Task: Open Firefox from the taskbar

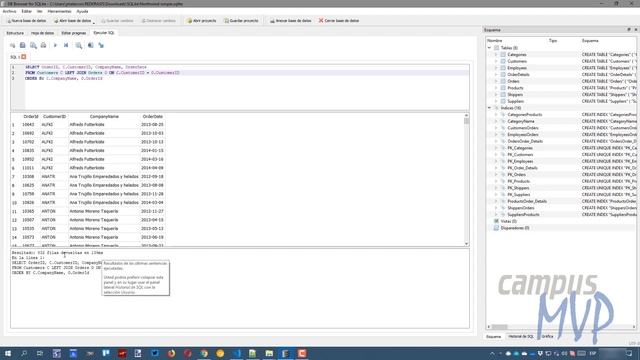Action: pyautogui.click(x=171, y=353)
